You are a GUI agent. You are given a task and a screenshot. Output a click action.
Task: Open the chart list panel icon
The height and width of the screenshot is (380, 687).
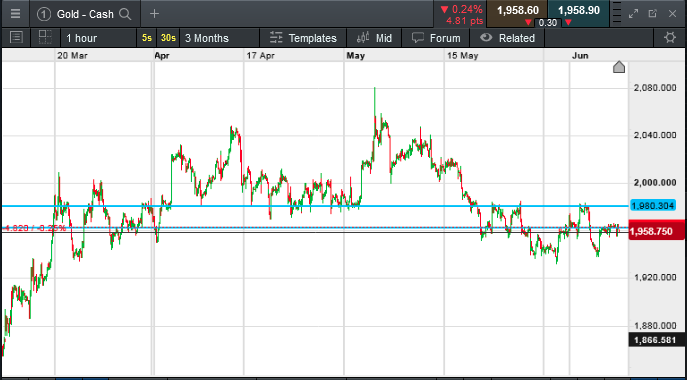click(x=16, y=38)
